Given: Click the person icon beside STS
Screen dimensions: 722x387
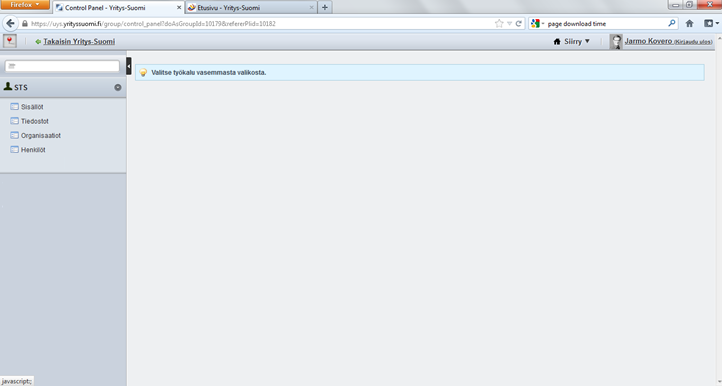Looking at the screenshot, I should pos(7,86).
